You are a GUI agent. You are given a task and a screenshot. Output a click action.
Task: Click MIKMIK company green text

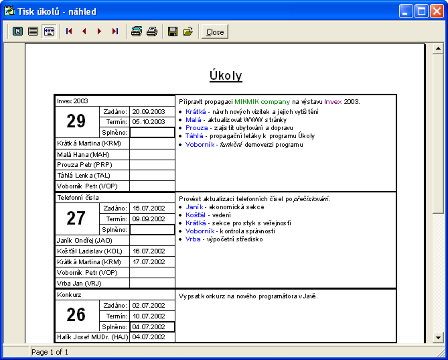click(262, 102)
